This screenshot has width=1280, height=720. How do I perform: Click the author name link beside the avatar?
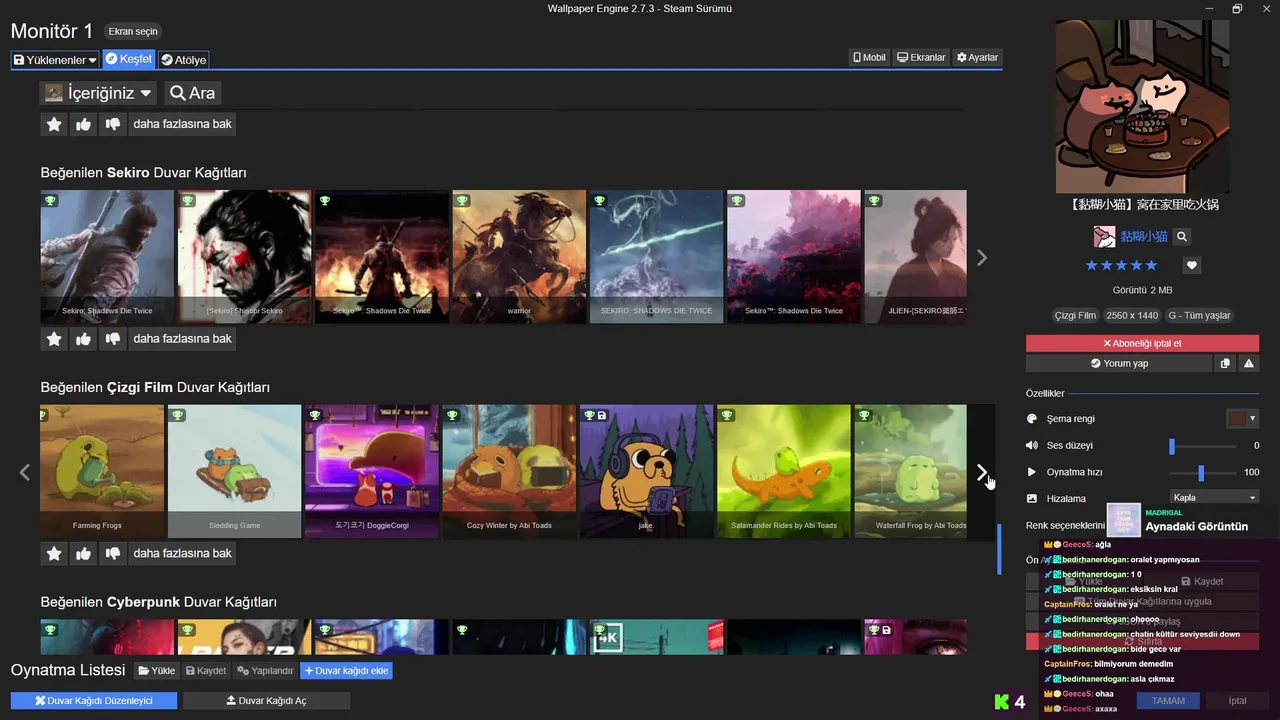pyautogui.click(x=1144, y=237)
